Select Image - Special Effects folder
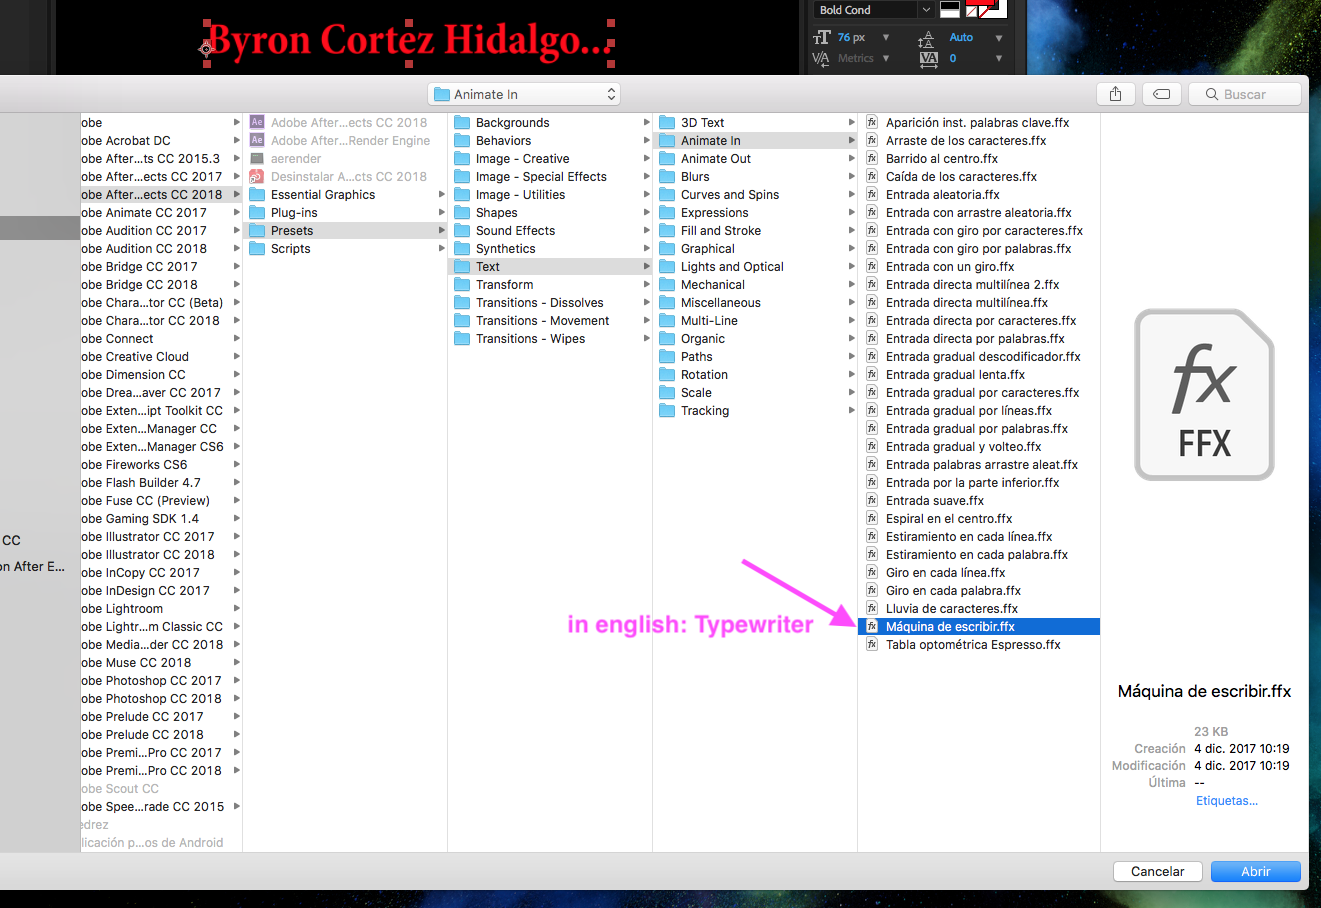The width and height of the screenshot is (1321, 908). [x=550, y=177]
